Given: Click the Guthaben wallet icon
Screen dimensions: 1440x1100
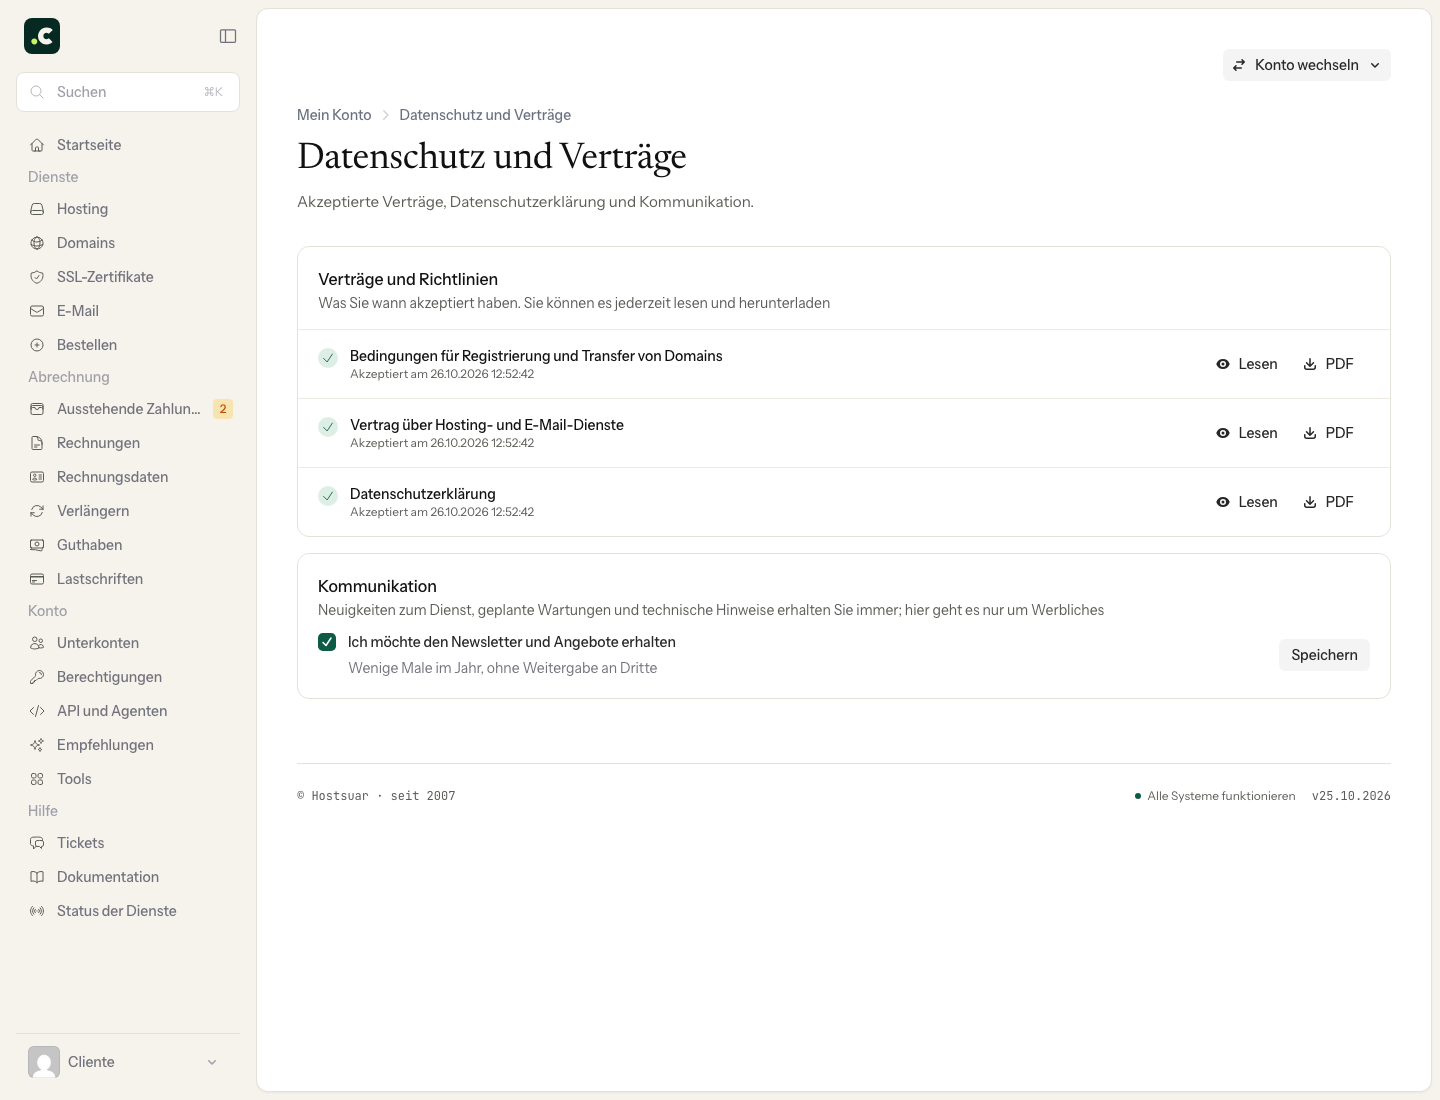Looking at the screenshot, I should tap(37, 545).
